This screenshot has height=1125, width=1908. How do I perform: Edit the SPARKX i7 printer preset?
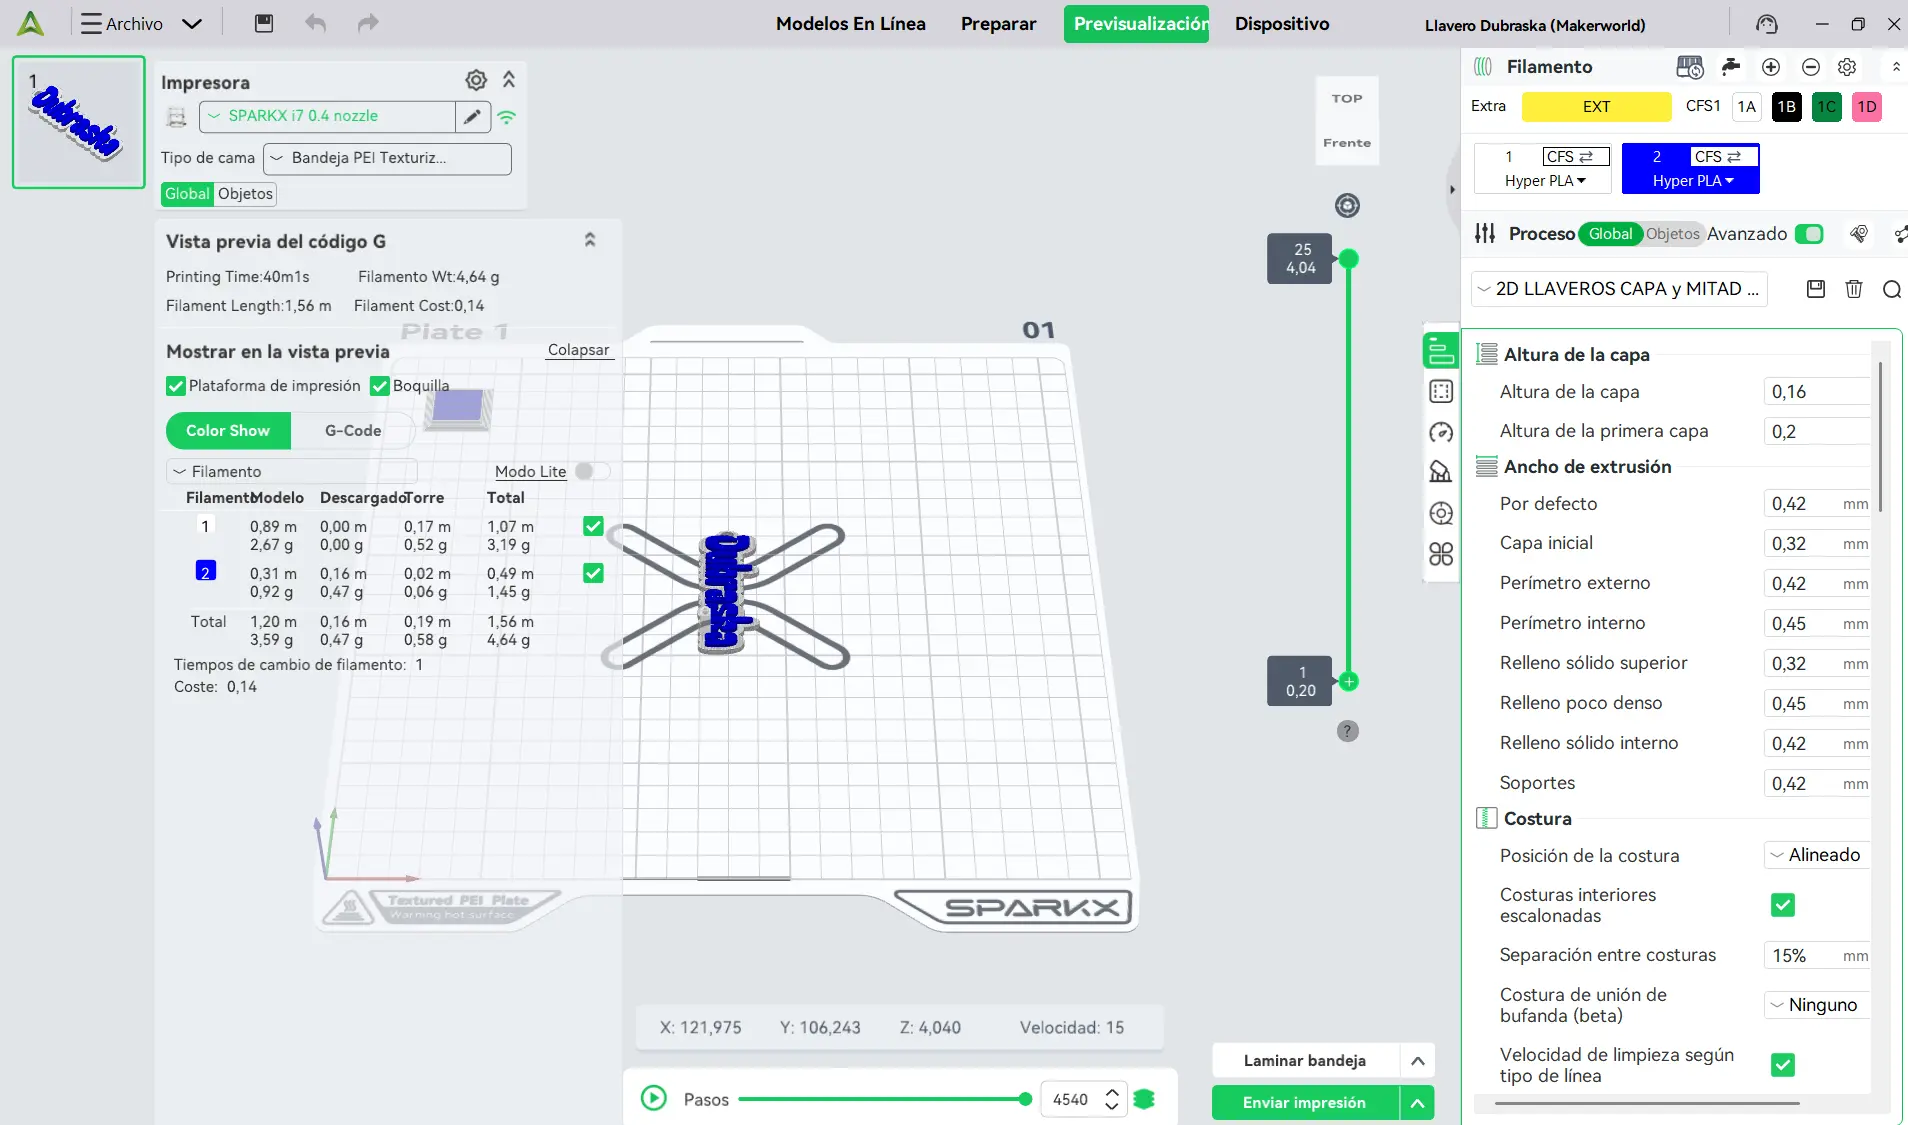tap(473, 116)
